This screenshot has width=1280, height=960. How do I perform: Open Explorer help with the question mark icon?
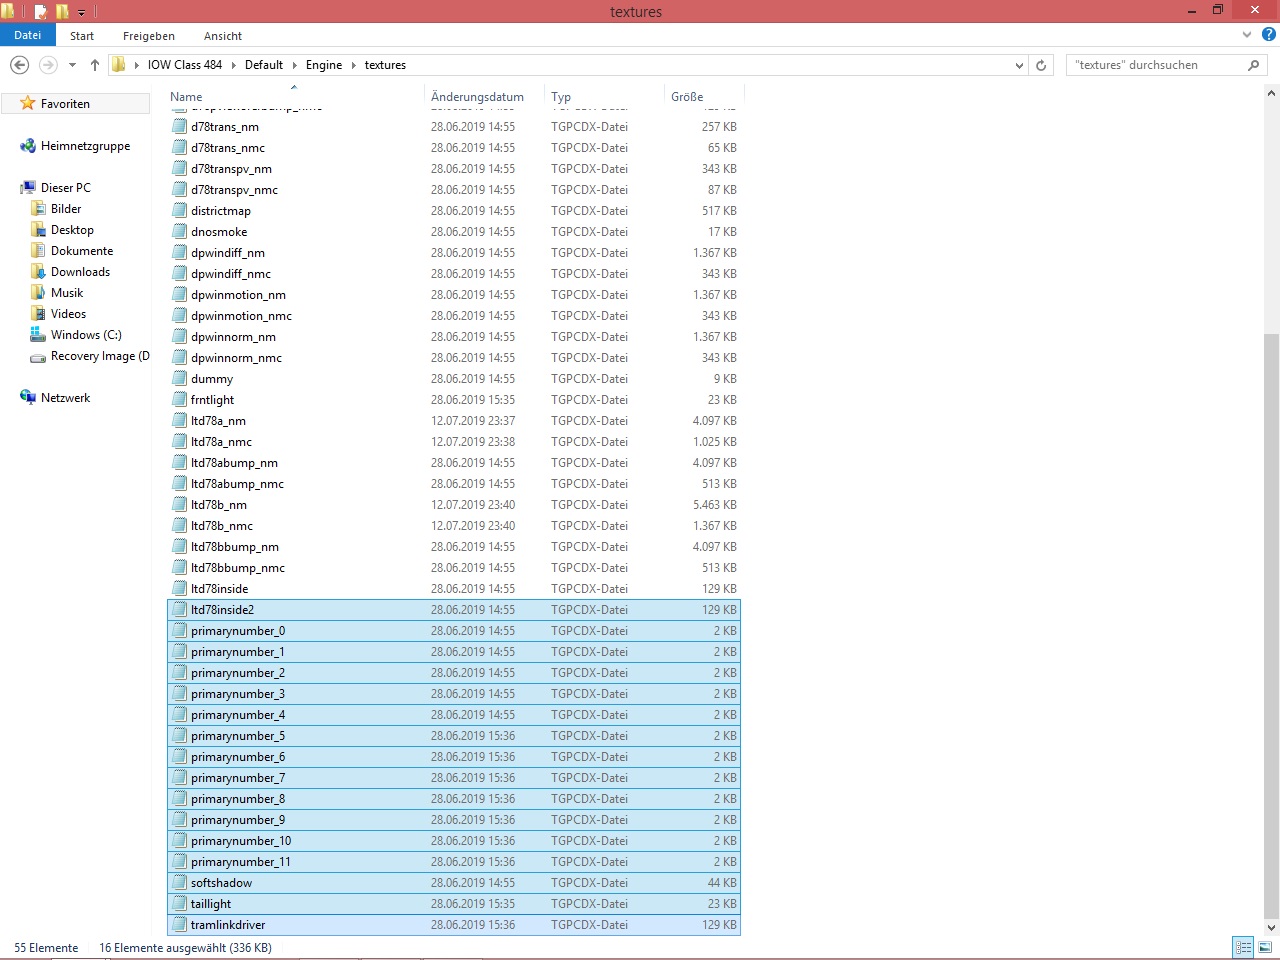tap(1268, 35)
